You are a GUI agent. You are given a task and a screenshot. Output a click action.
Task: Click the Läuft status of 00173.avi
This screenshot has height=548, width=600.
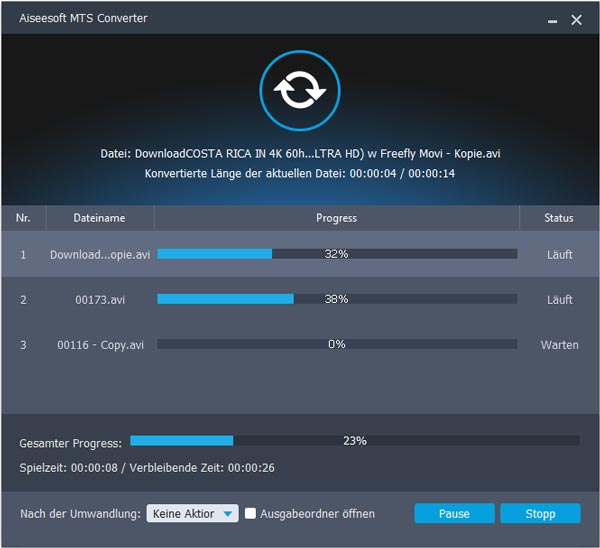pyautogui.click(x=559, y=300)
